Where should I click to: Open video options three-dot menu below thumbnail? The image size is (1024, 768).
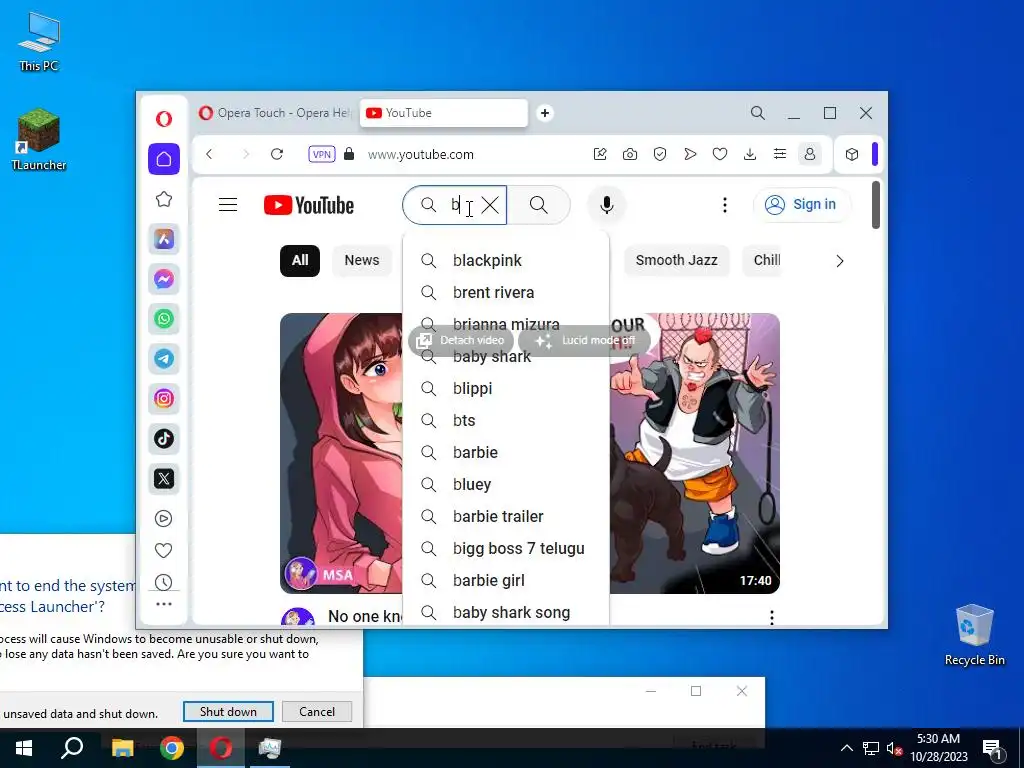[772, 617]
